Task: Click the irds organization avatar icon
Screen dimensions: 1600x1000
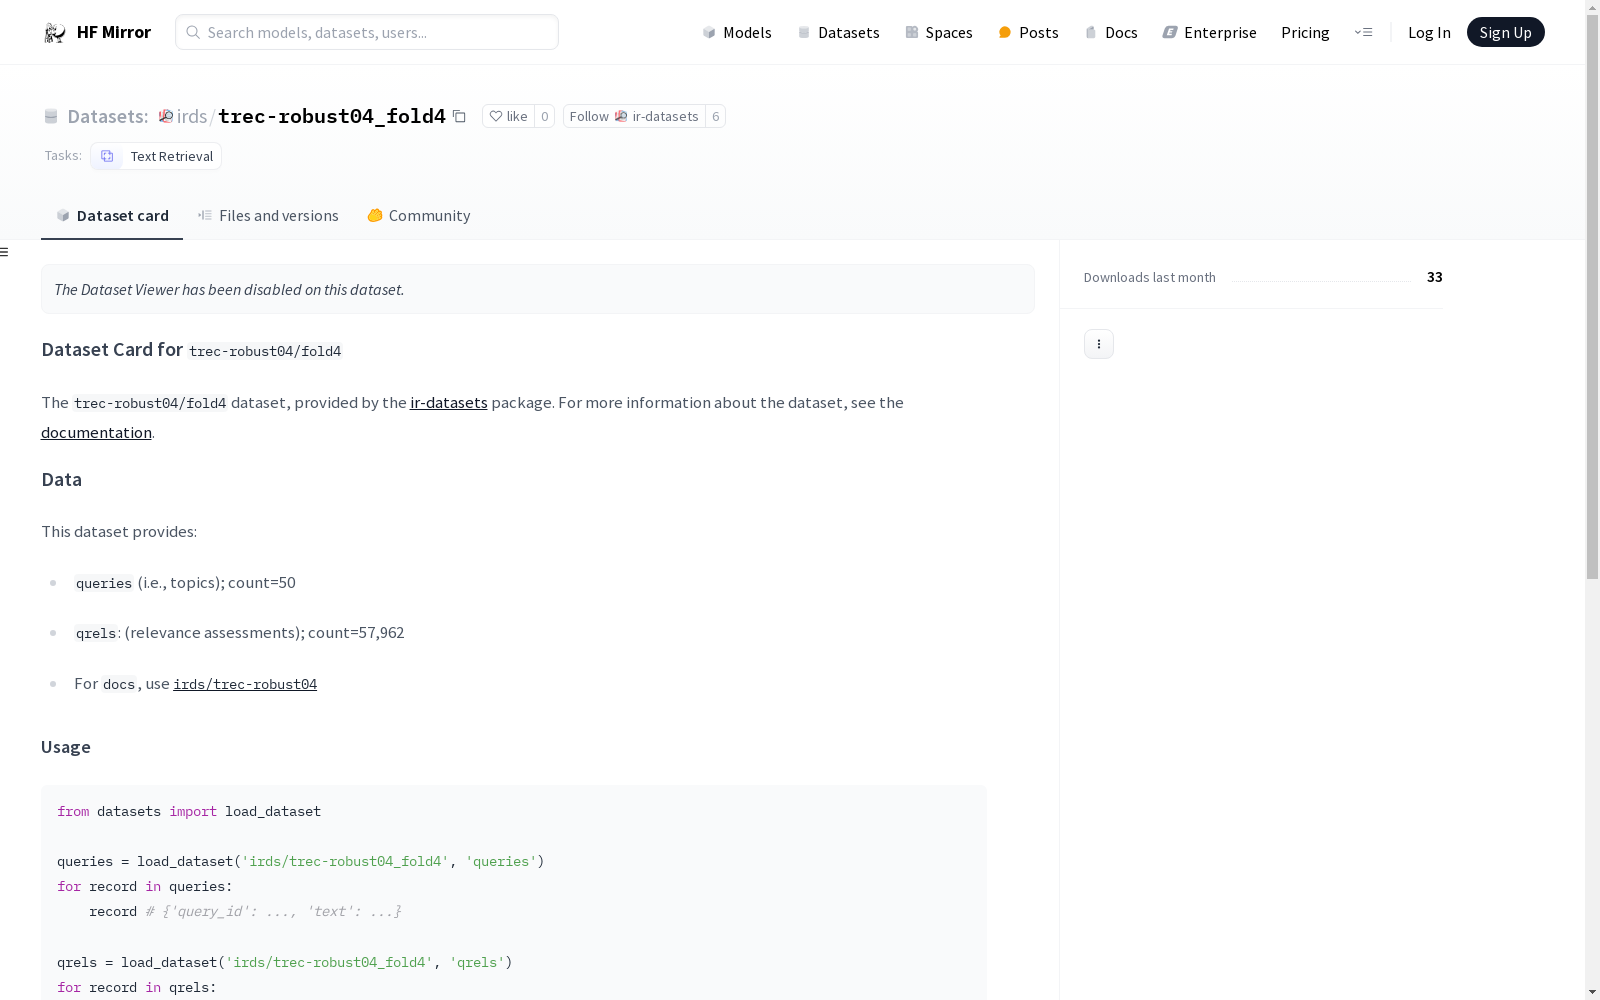Action: 166,116
